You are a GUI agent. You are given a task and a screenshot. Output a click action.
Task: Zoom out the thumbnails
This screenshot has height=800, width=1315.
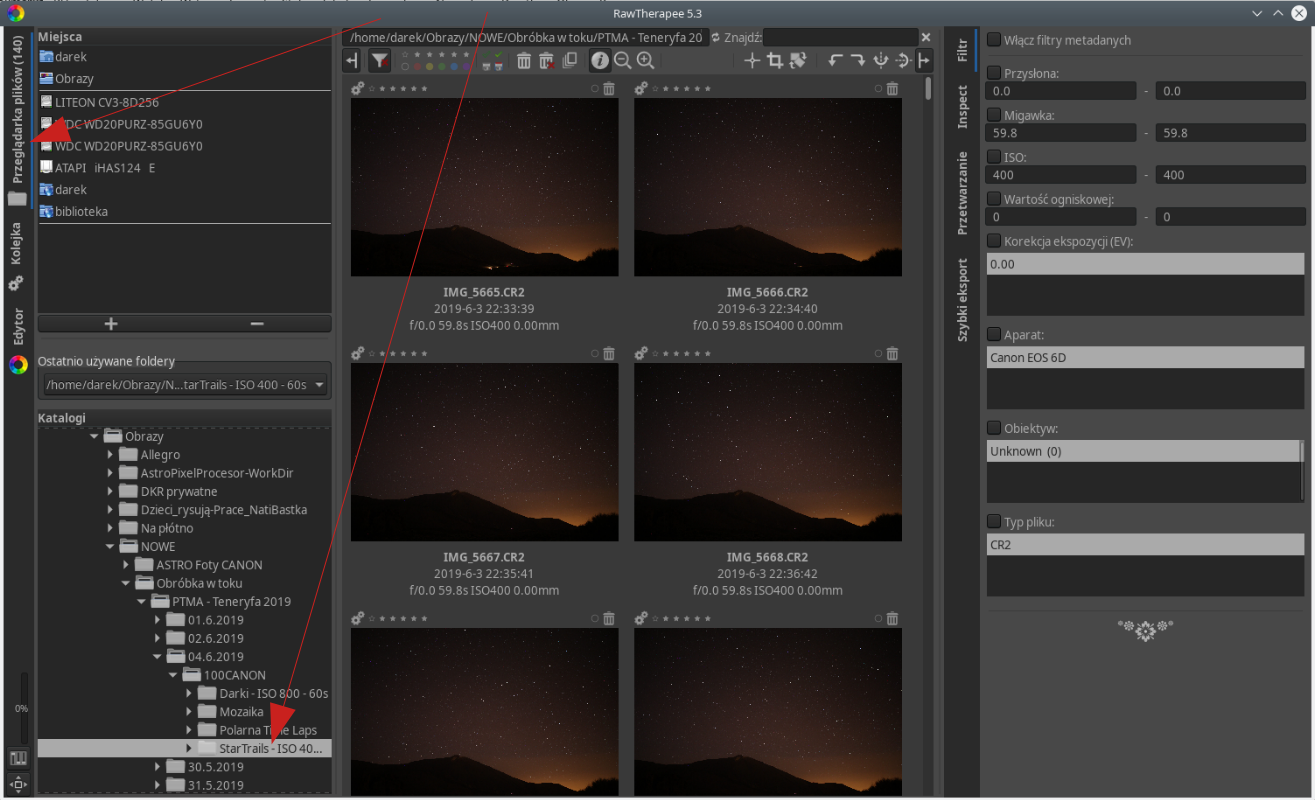(622, 61)
